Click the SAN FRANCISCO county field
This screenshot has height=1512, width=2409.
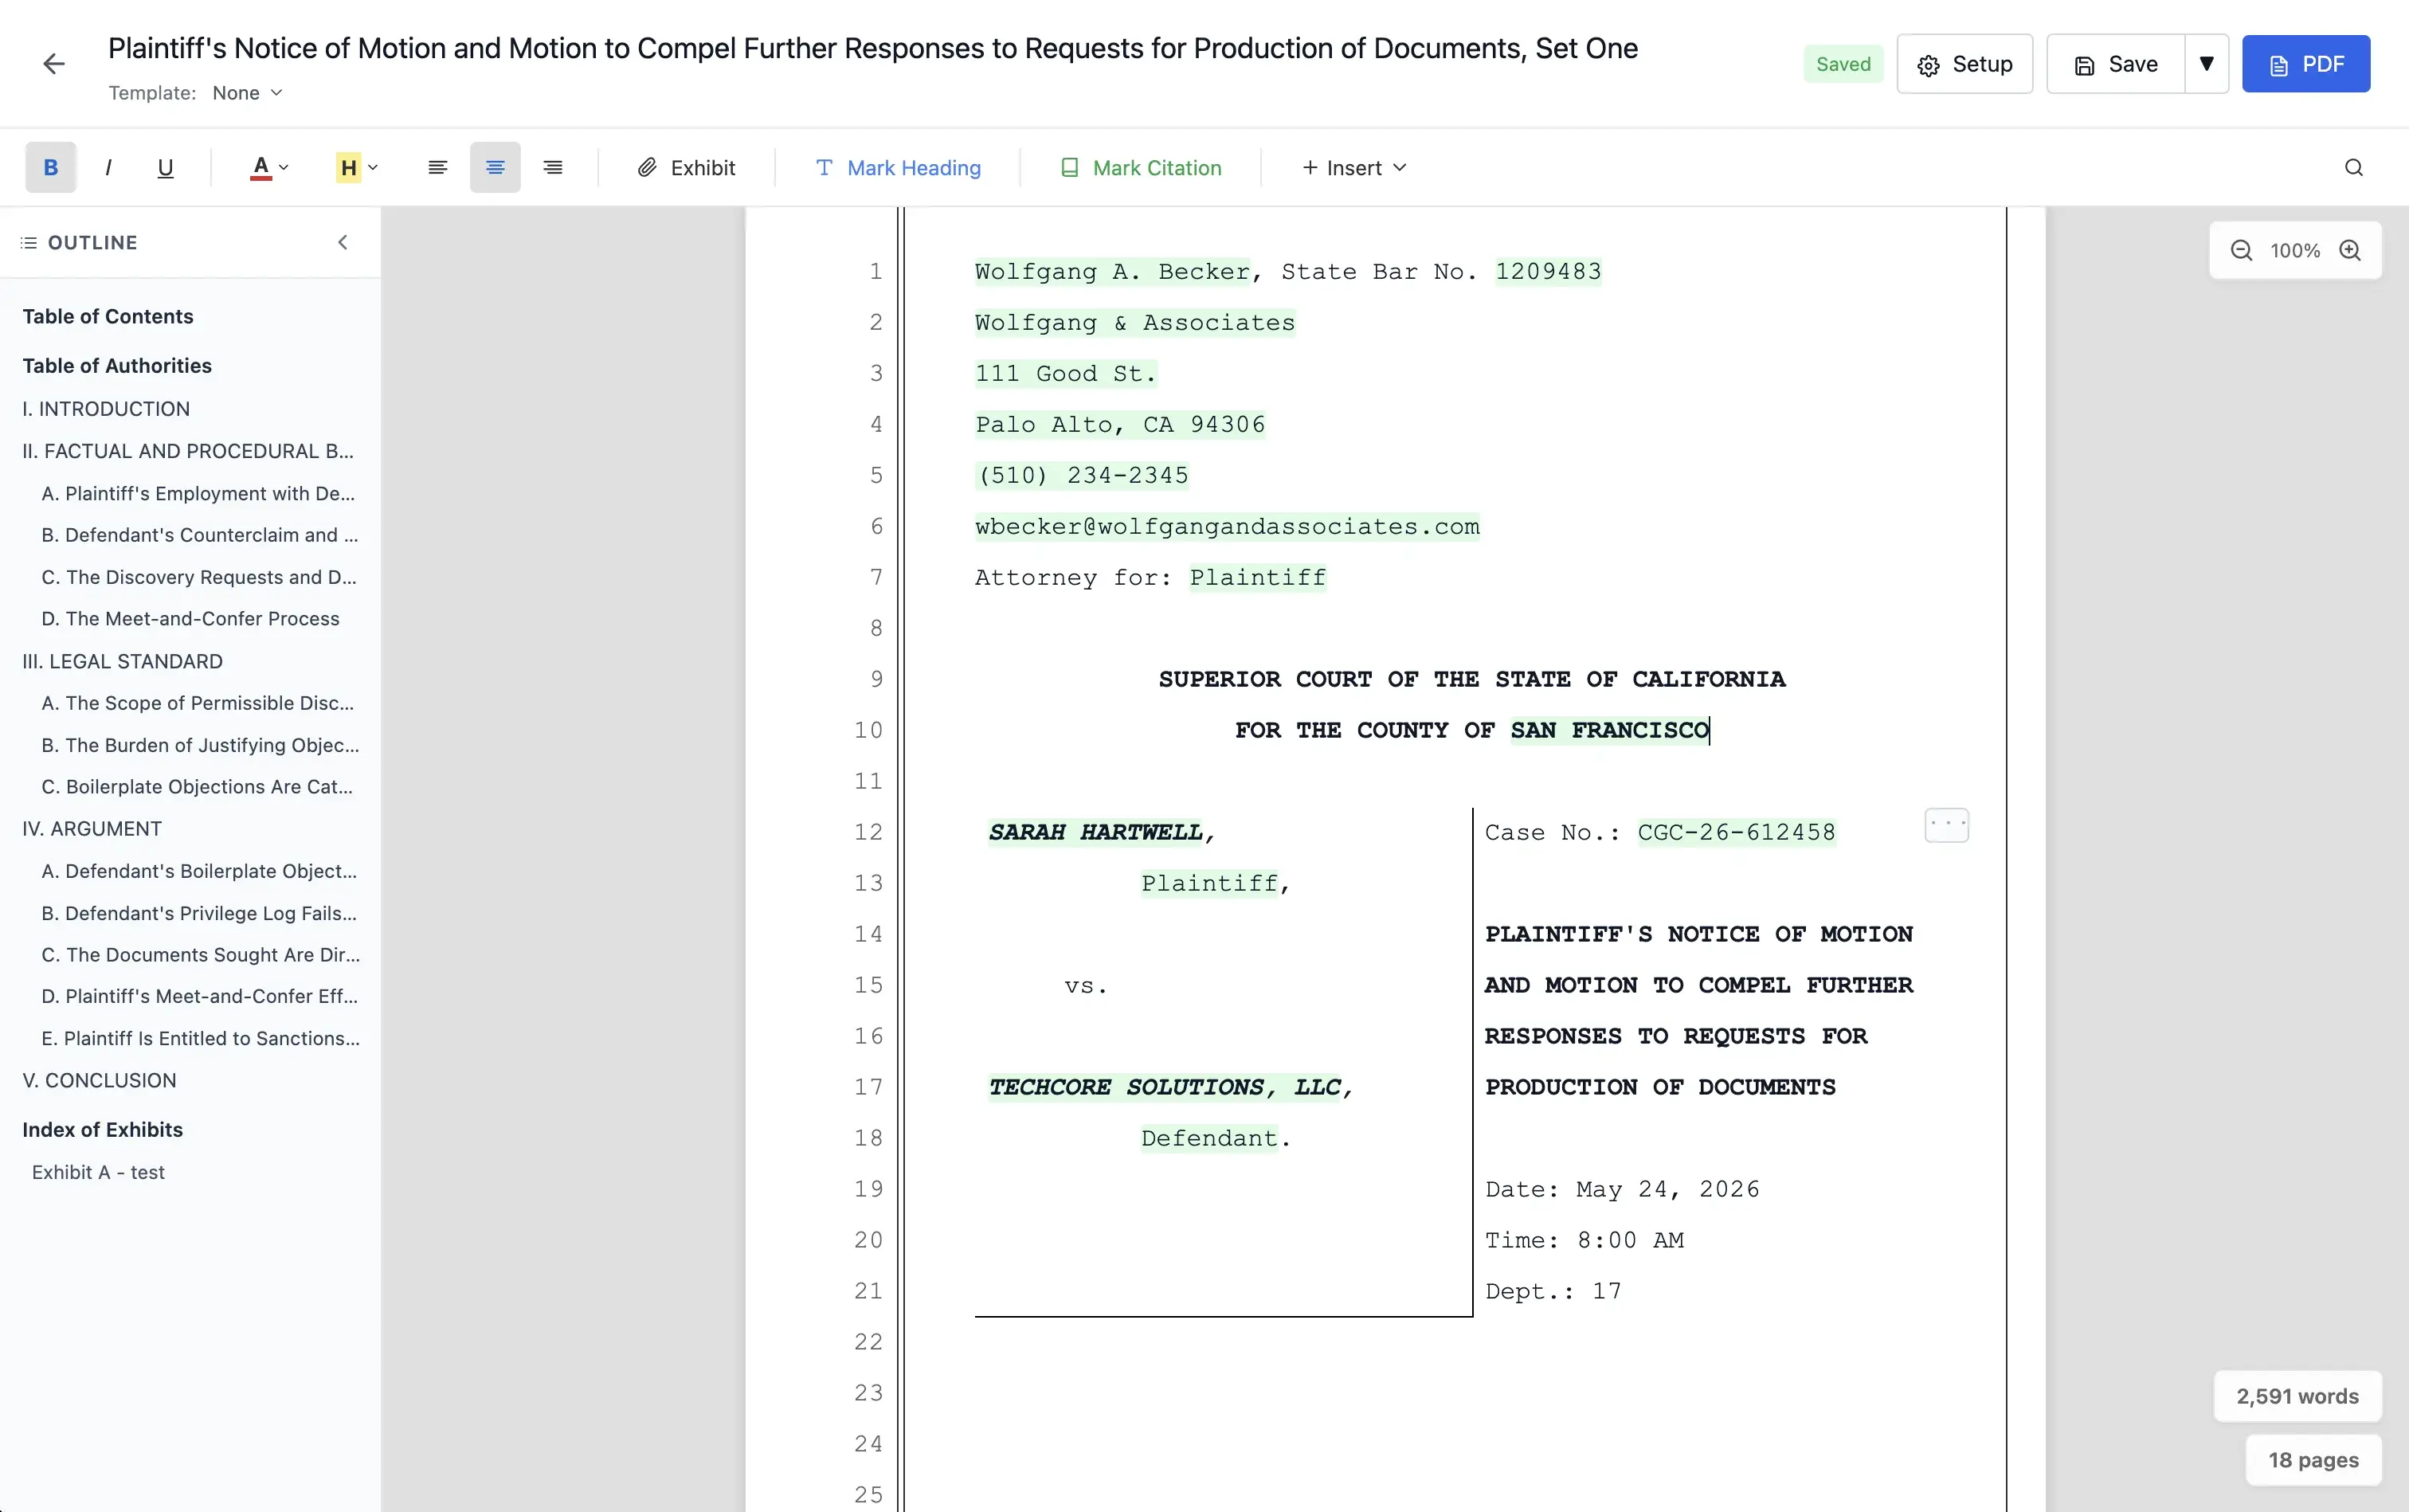pos(1610,730)
